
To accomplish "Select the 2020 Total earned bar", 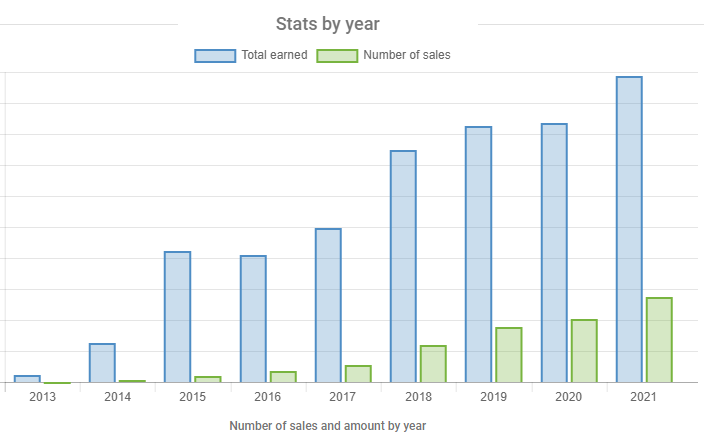I will click(554, 253).
